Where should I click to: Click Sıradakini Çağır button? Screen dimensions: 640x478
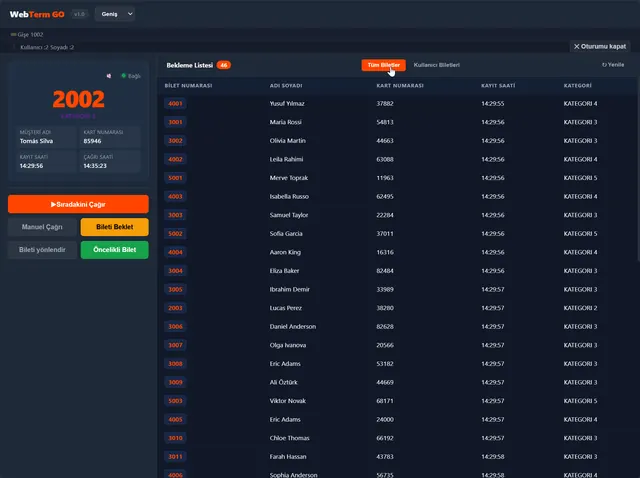pos(78,204)
